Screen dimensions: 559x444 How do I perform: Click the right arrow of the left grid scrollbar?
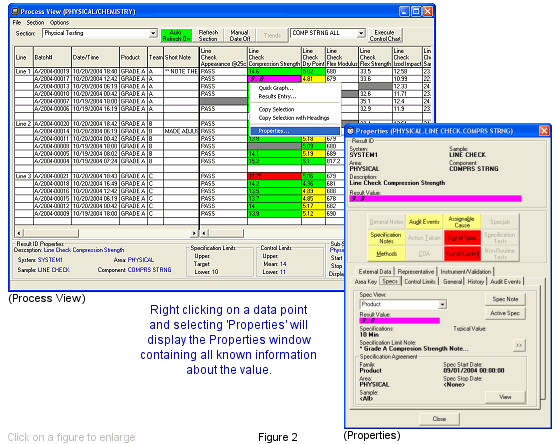pyautogui.click(x=194, y=233)
